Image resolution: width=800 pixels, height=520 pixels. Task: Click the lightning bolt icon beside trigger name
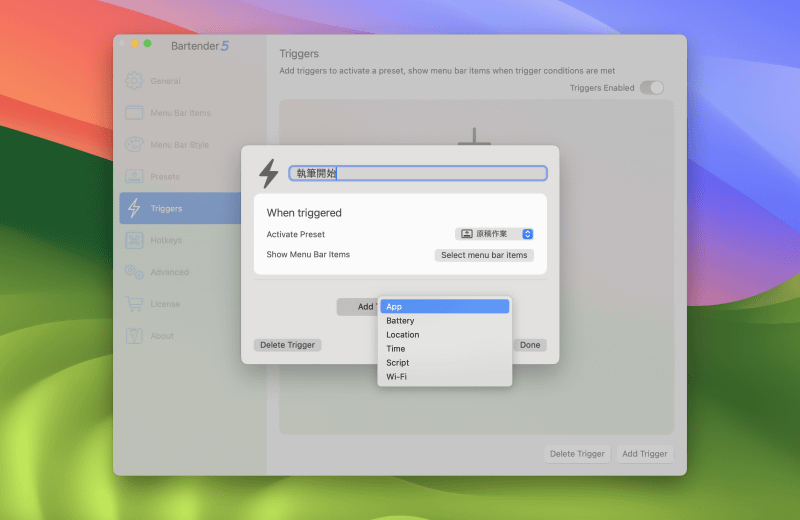(269, 174)
